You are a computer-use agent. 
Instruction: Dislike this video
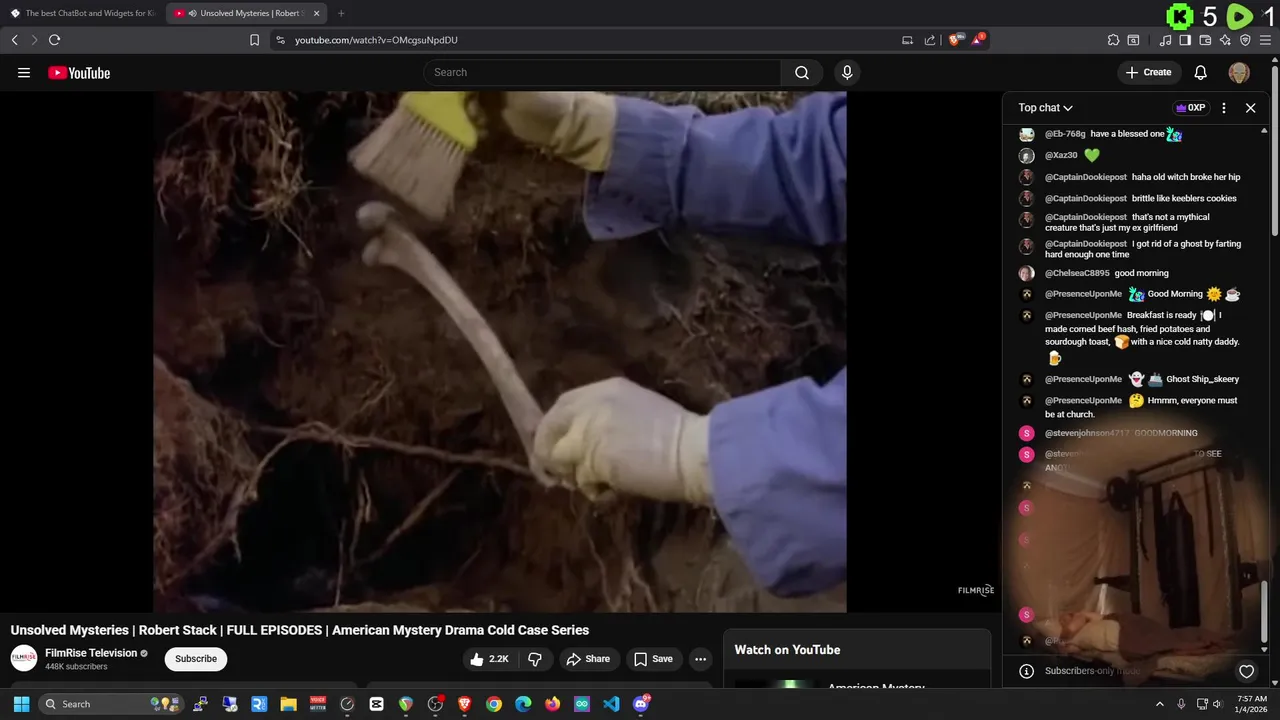[x=535, y=659]
